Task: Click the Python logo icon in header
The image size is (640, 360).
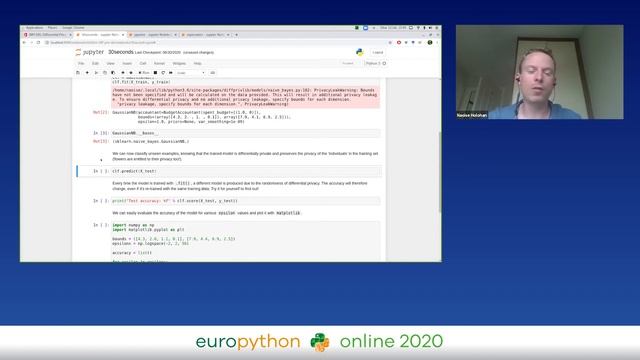Action: [x=360, y=52]
